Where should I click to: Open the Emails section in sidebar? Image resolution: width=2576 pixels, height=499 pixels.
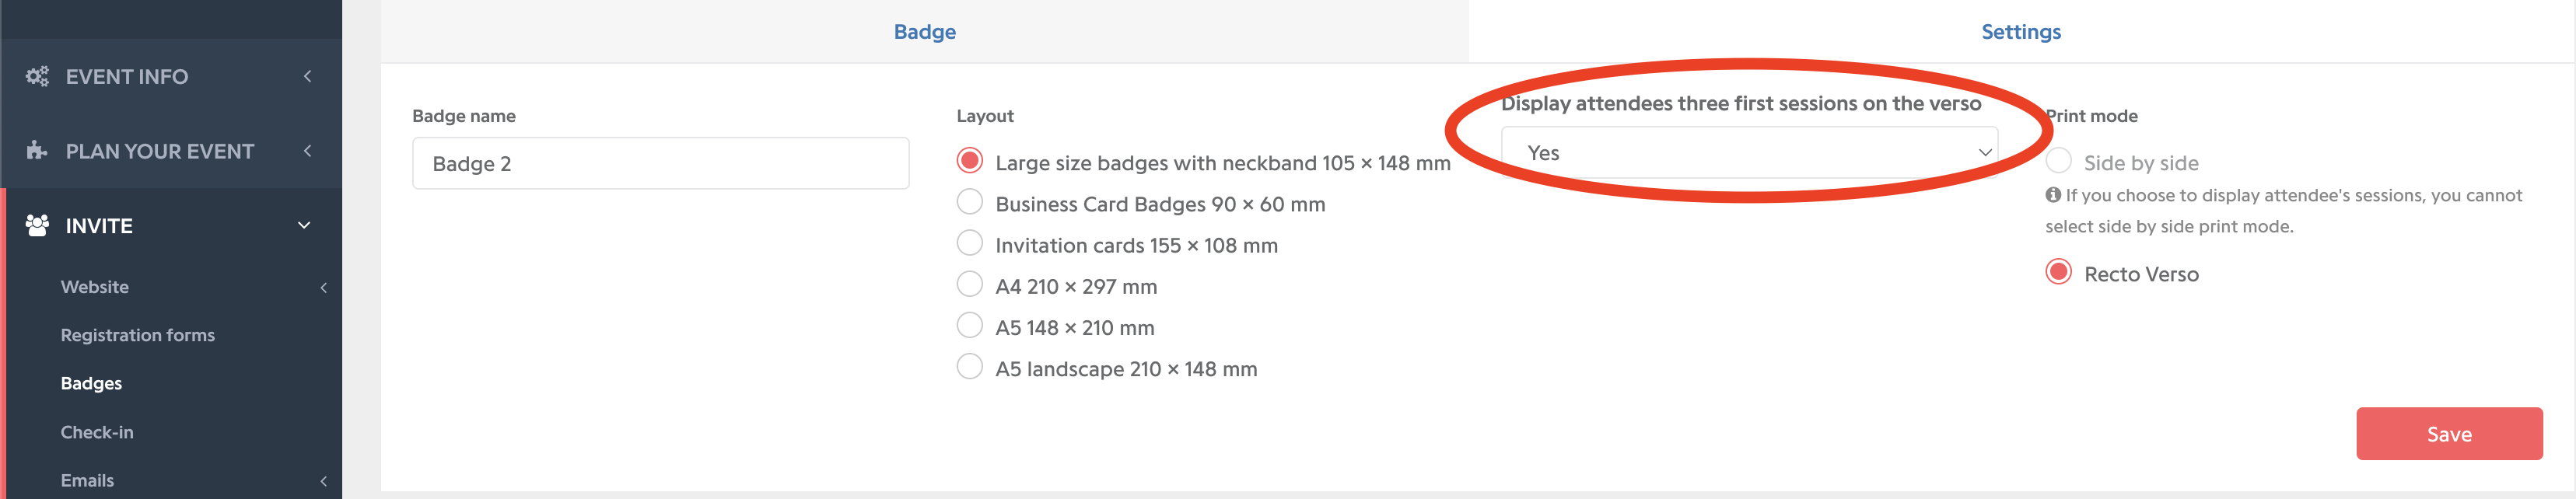88,479
